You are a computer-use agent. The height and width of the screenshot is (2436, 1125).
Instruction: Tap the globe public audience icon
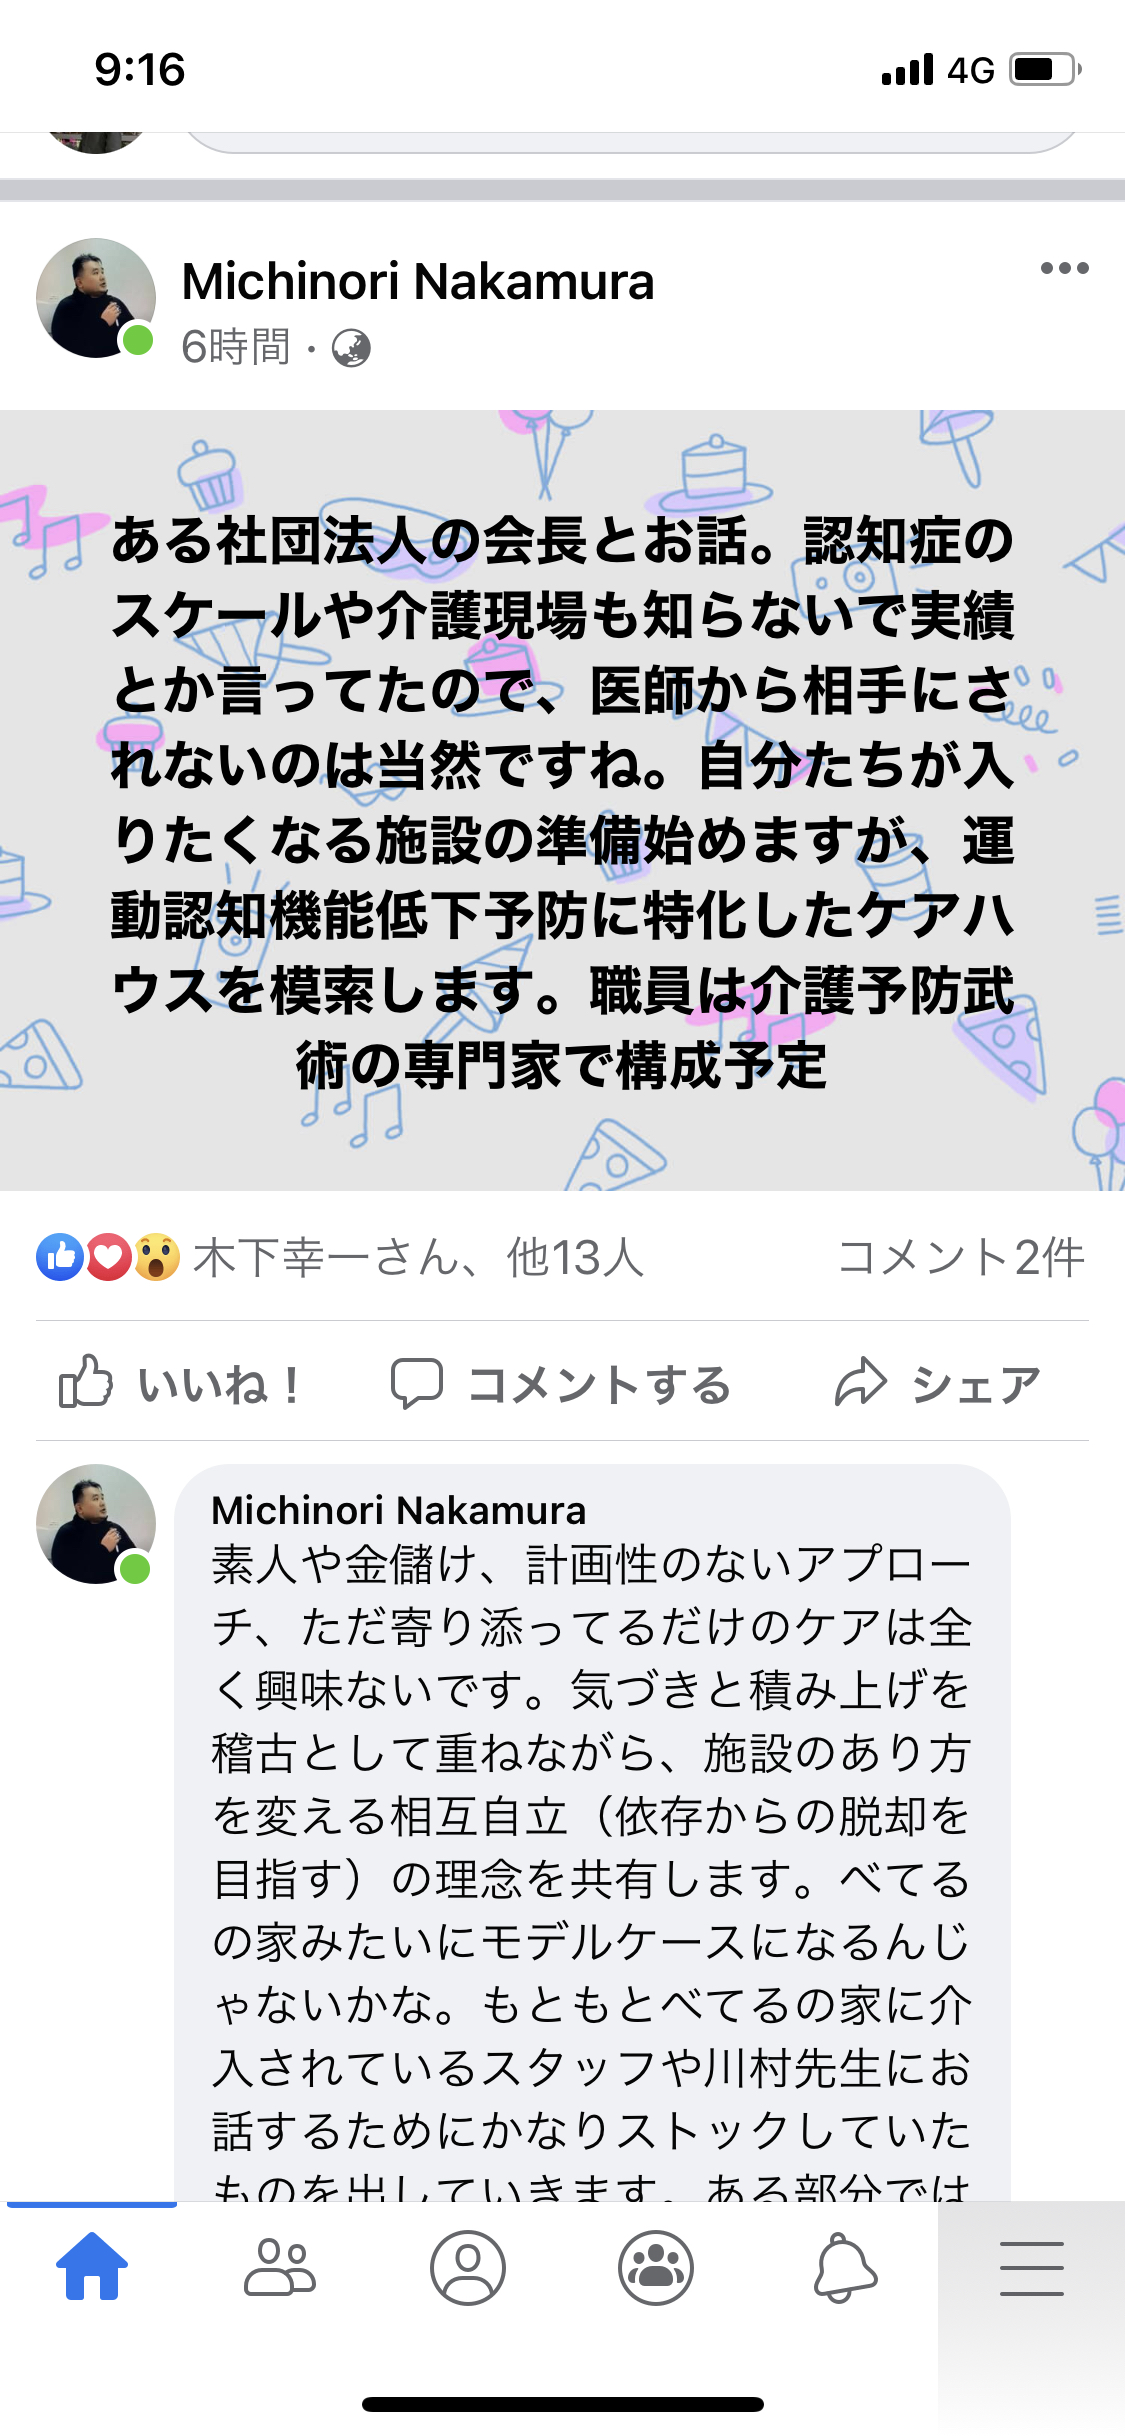point(351,348)
